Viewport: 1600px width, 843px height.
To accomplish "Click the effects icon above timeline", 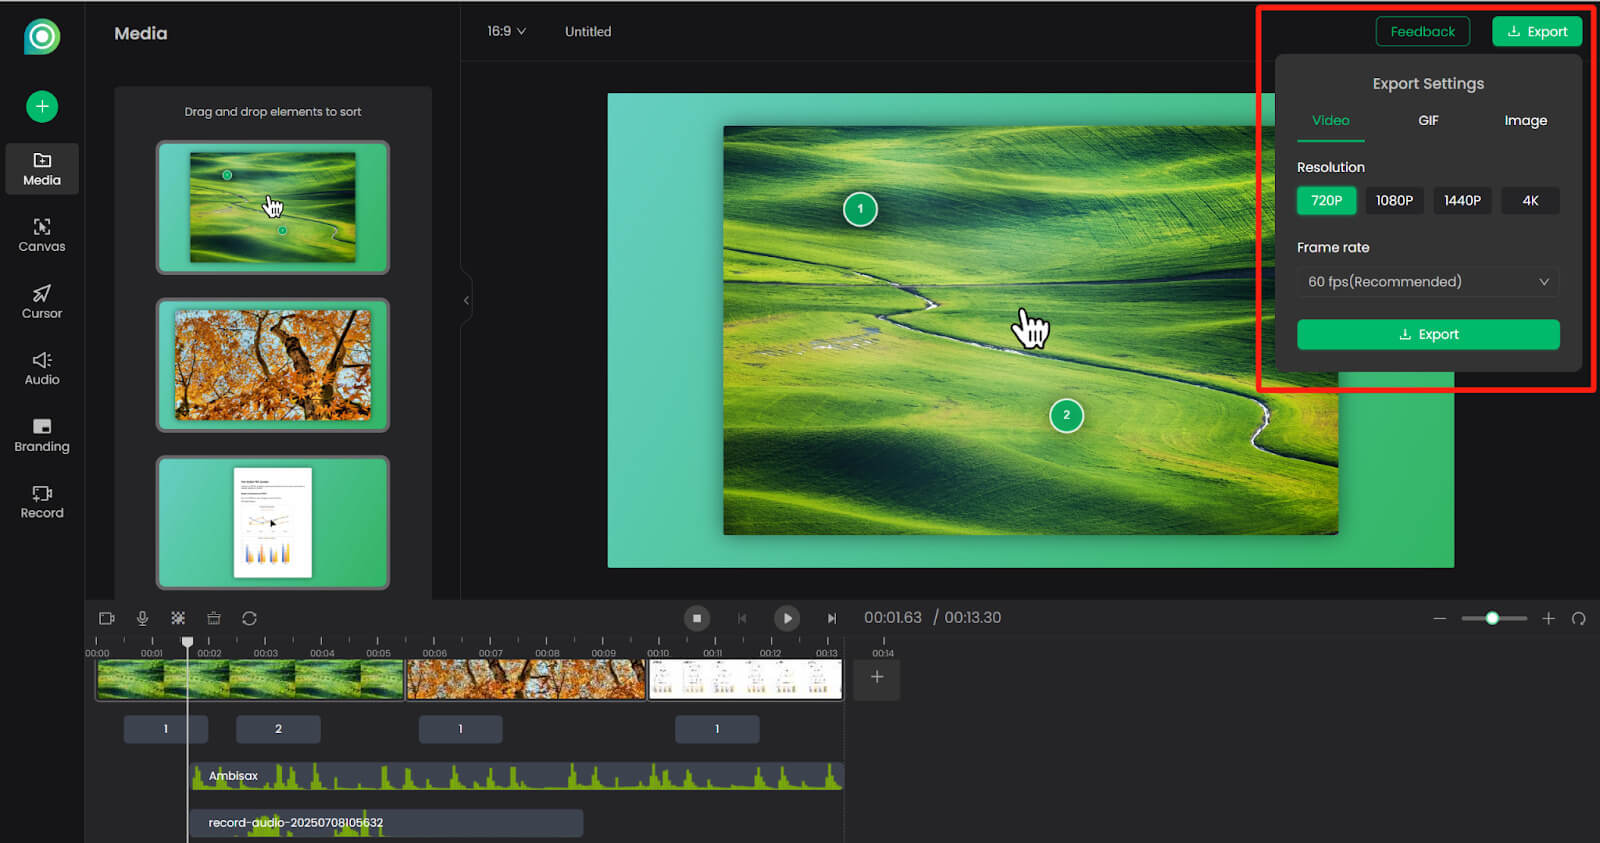I will coord(178,618).
